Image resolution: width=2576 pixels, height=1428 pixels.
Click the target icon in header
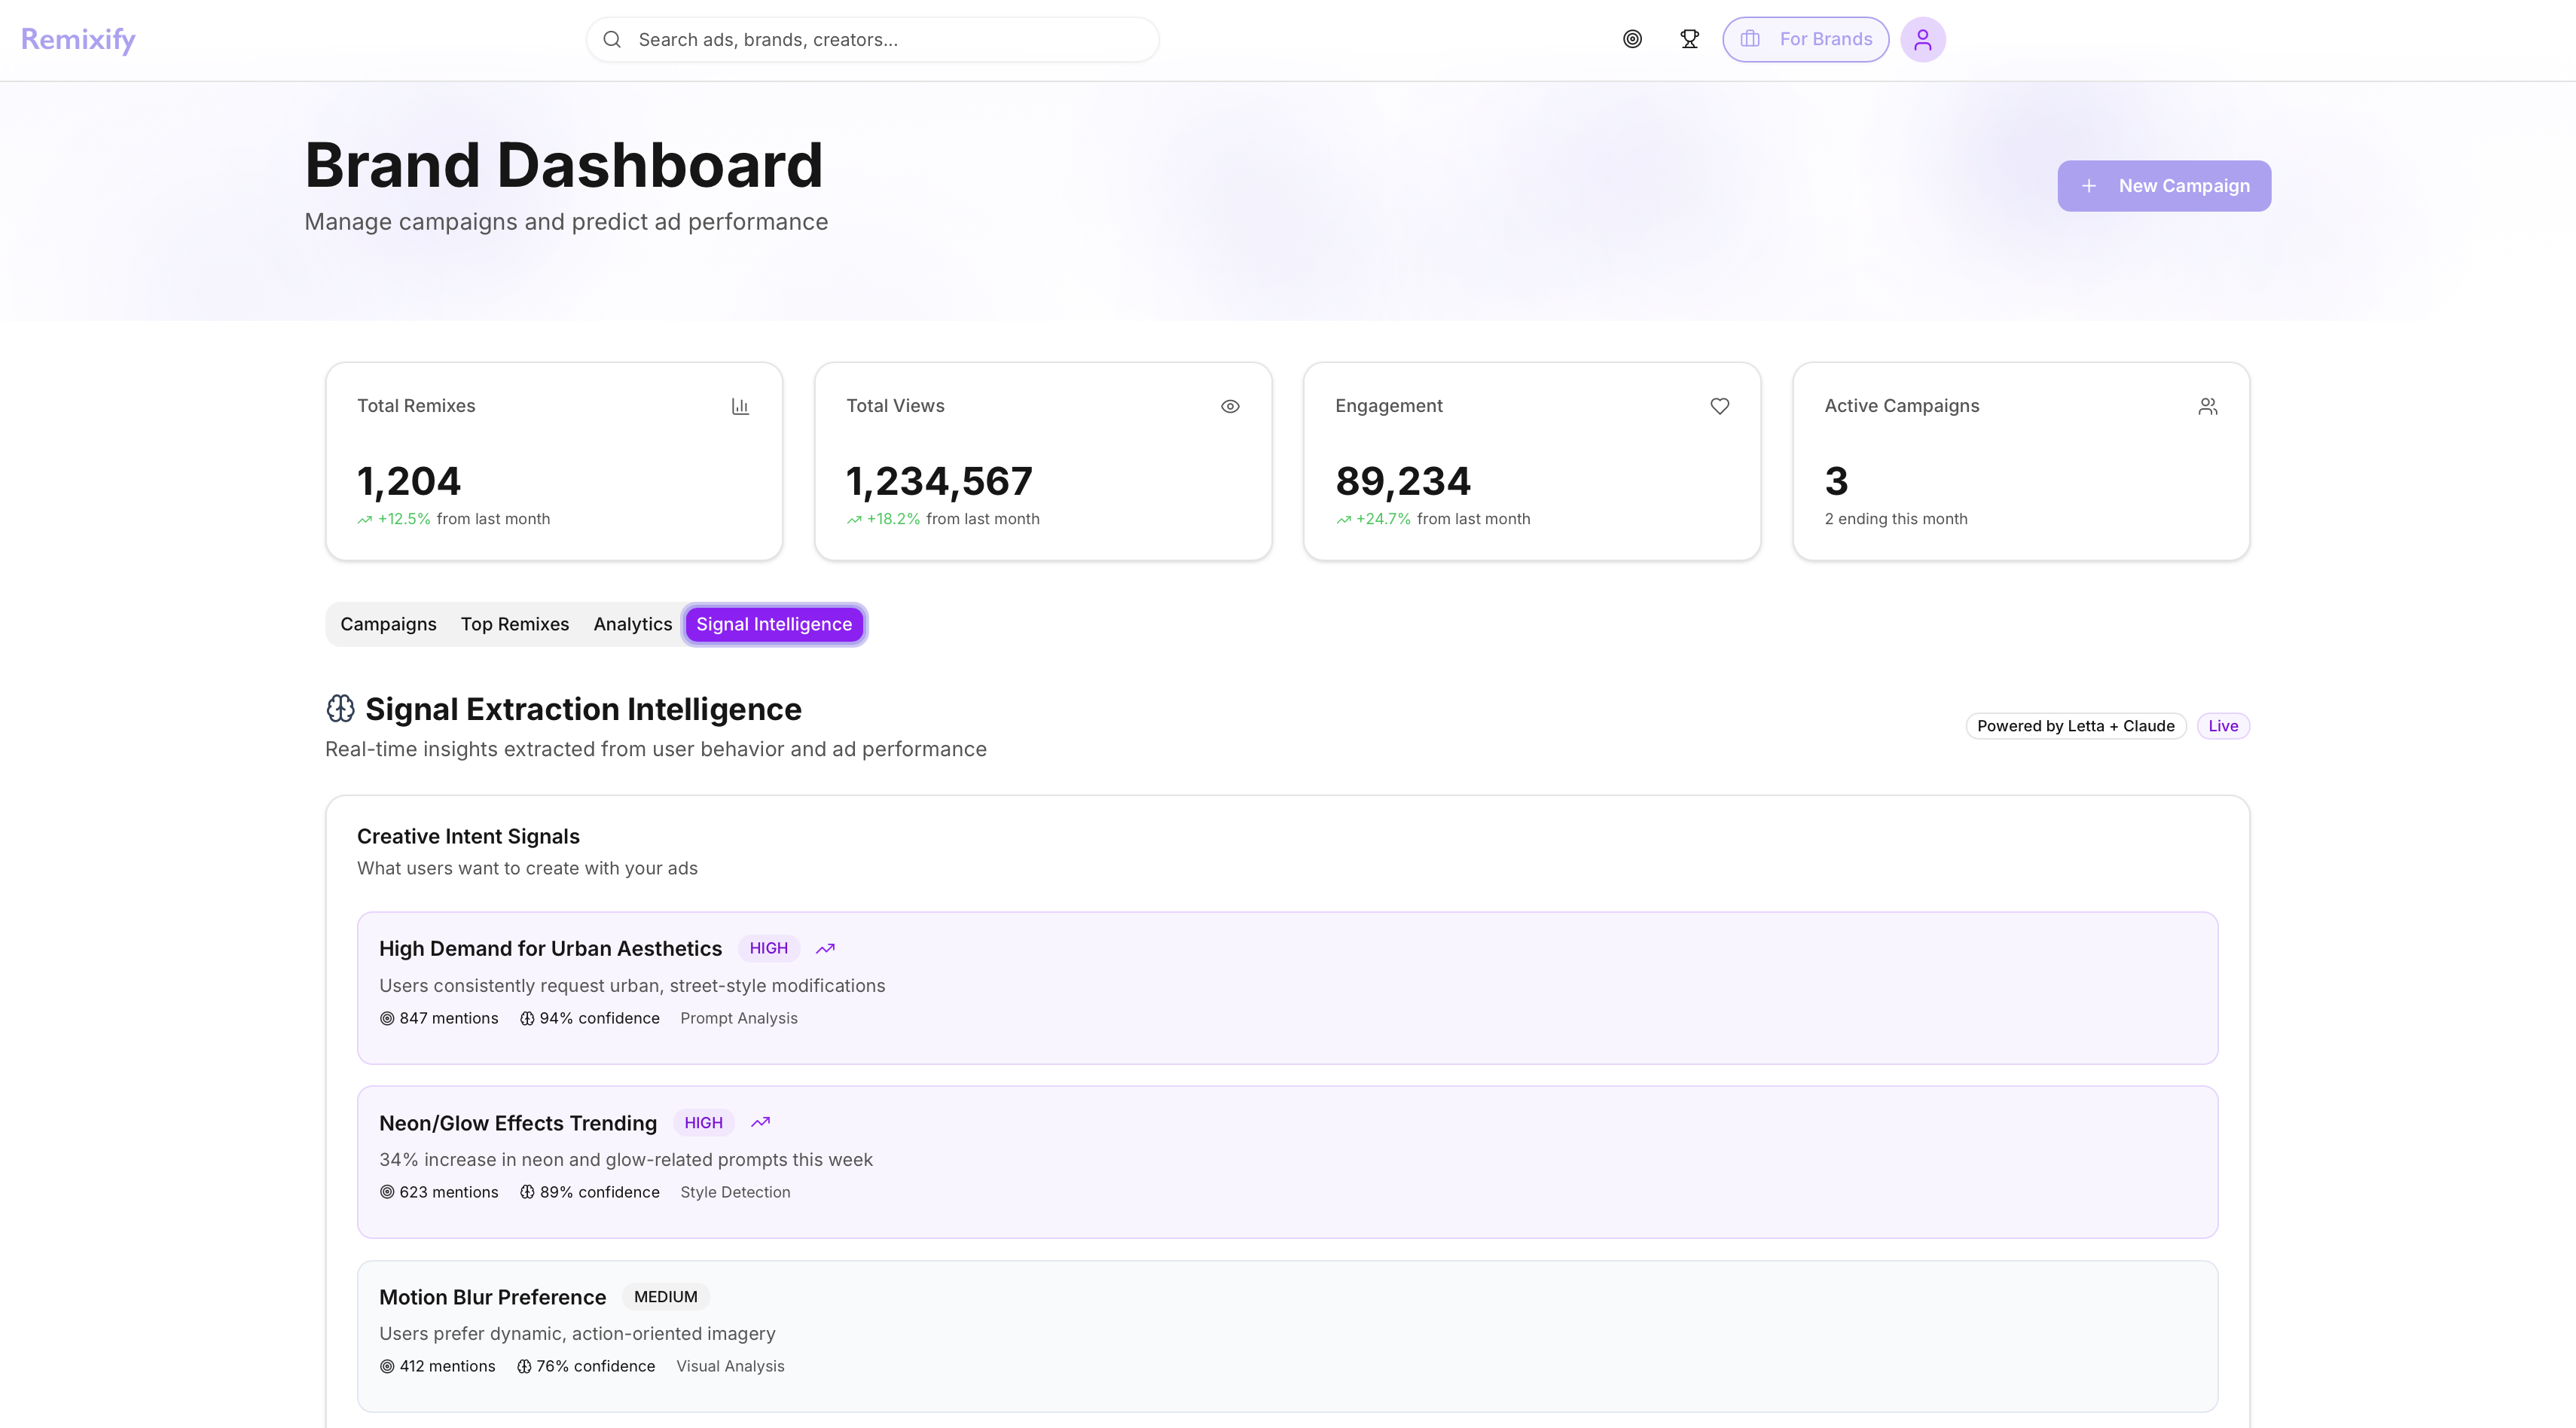coord(1632,39)
